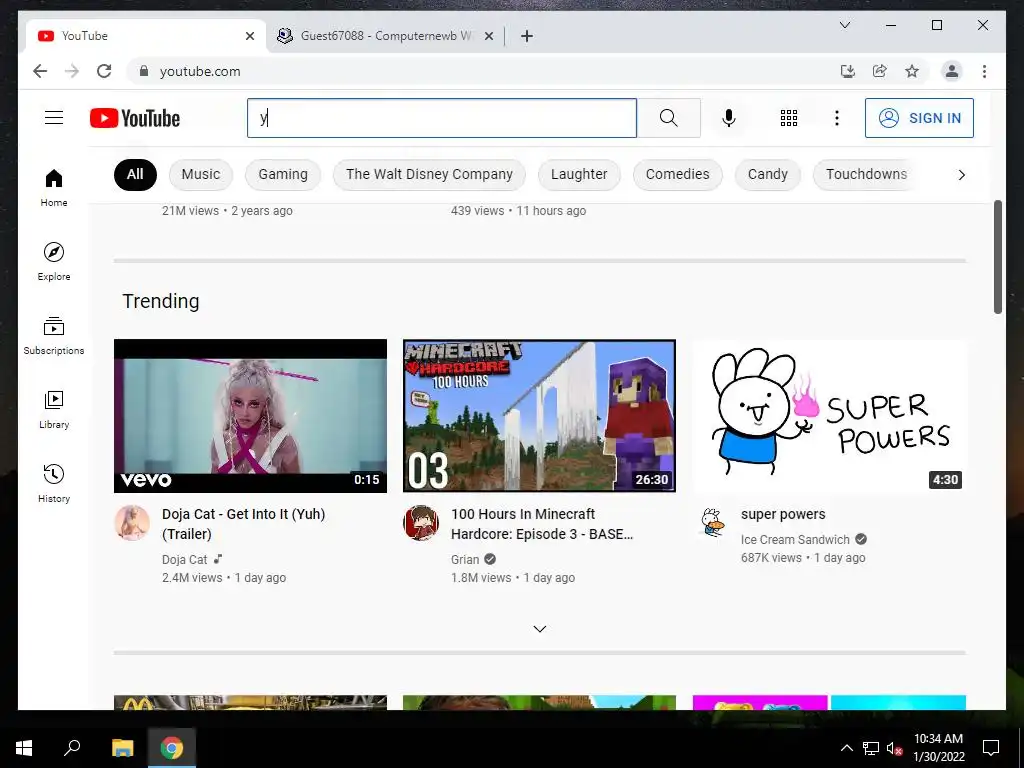The image size is (1024, 768).
Task: Open a new browser tab
Action: tap(526, 36)
